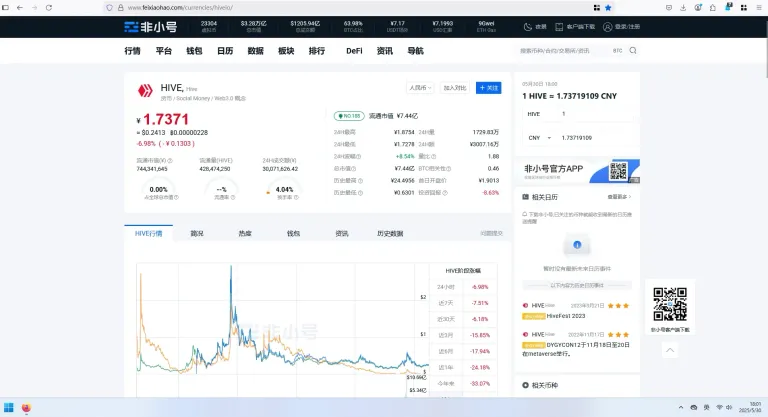Click the HIVE amount input in converter
The image size is (768, 417).
[x=595, y=114]
